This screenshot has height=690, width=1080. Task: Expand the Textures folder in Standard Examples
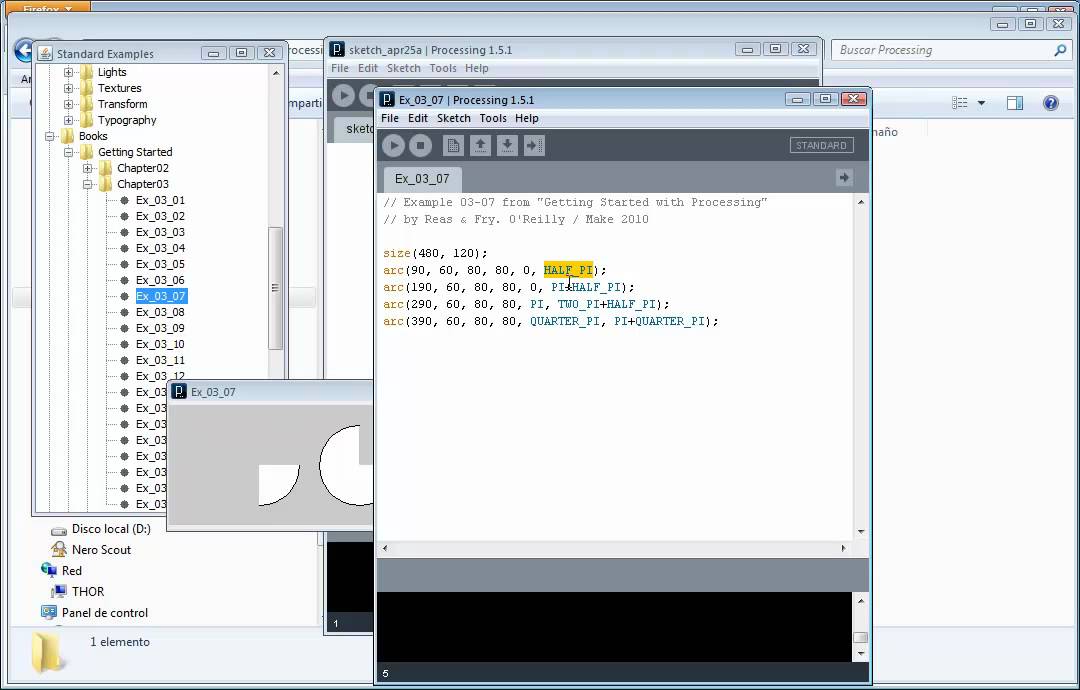68,88
